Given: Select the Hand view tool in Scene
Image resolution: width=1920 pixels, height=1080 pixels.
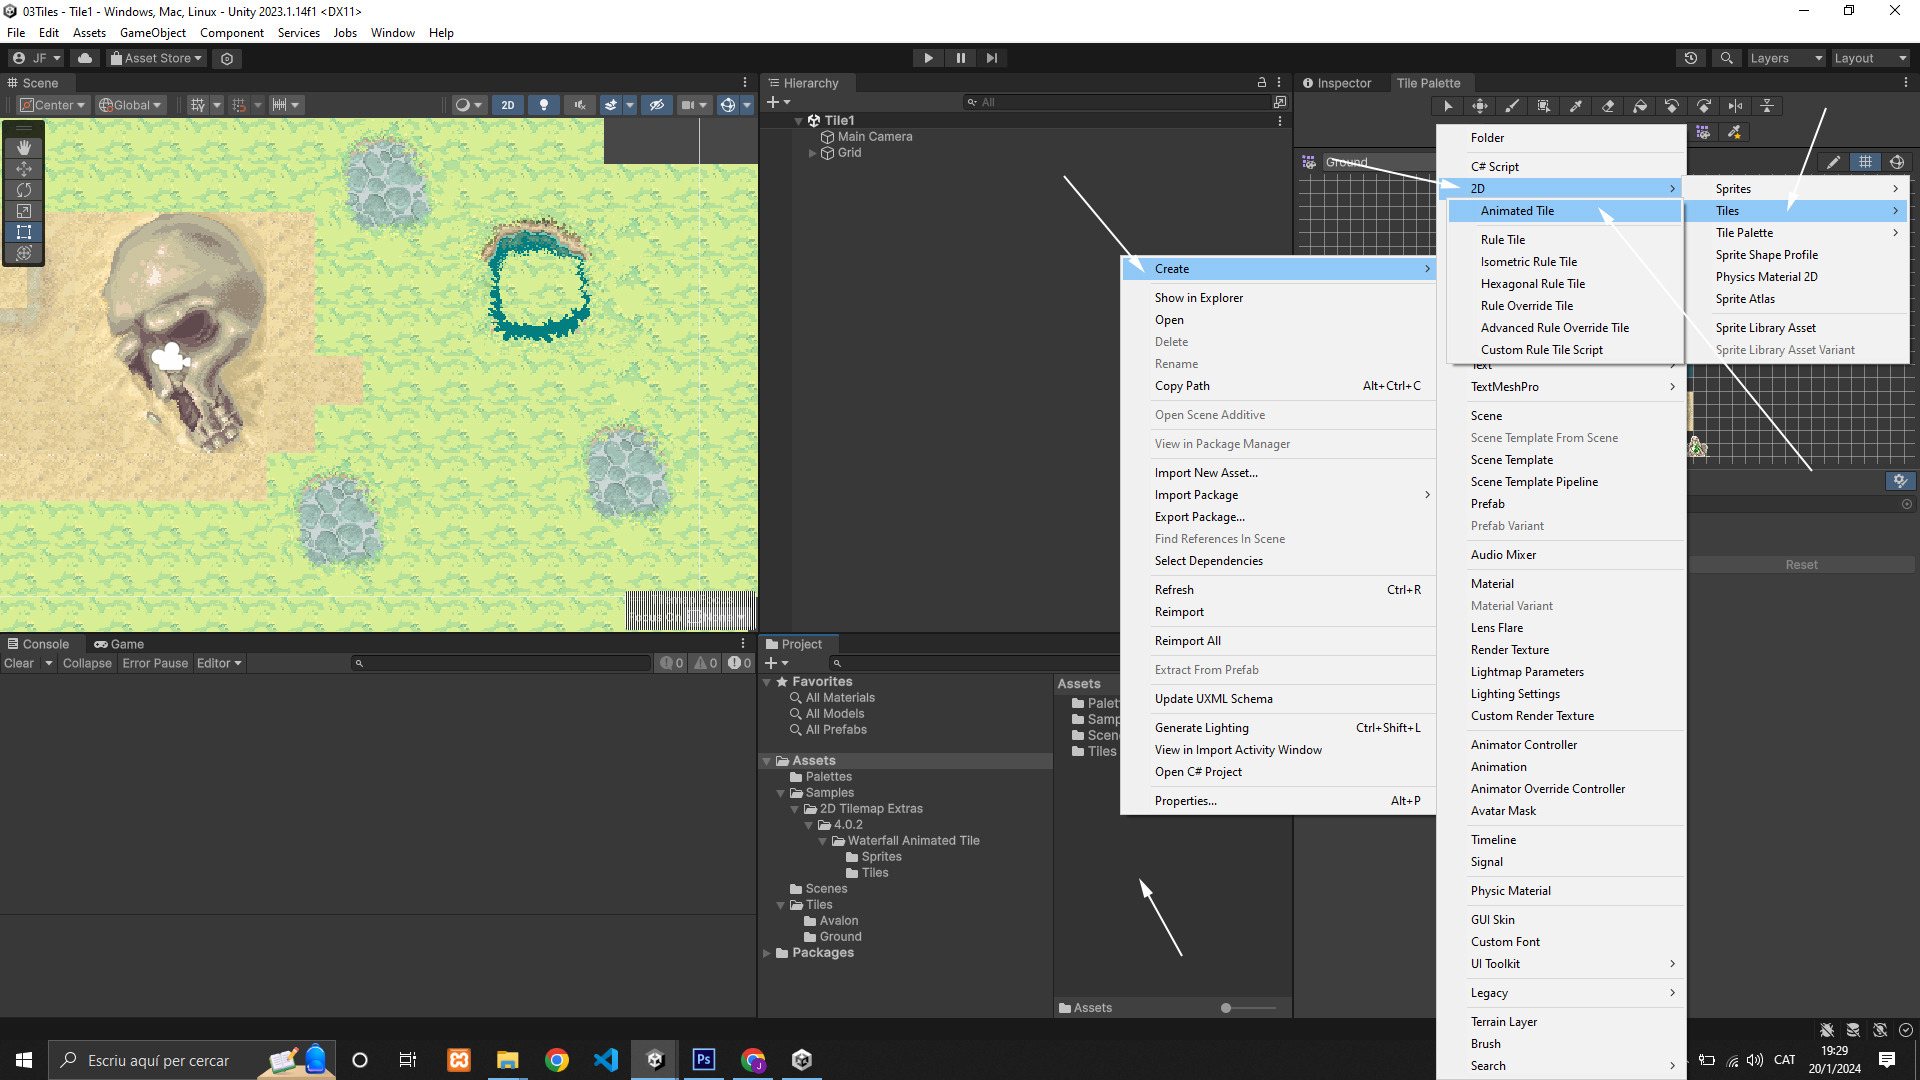Looking at the screenshot, I should click(24, 147).
